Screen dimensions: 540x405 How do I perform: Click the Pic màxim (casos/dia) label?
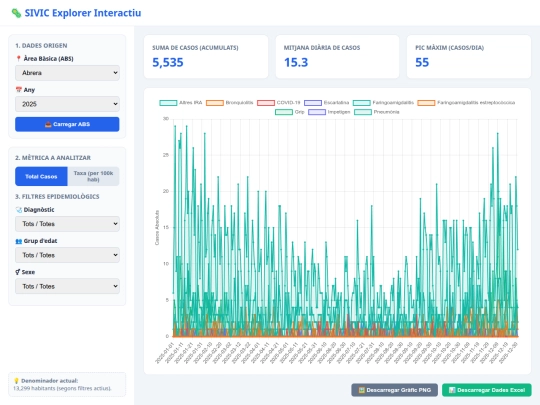pos(449,48)
